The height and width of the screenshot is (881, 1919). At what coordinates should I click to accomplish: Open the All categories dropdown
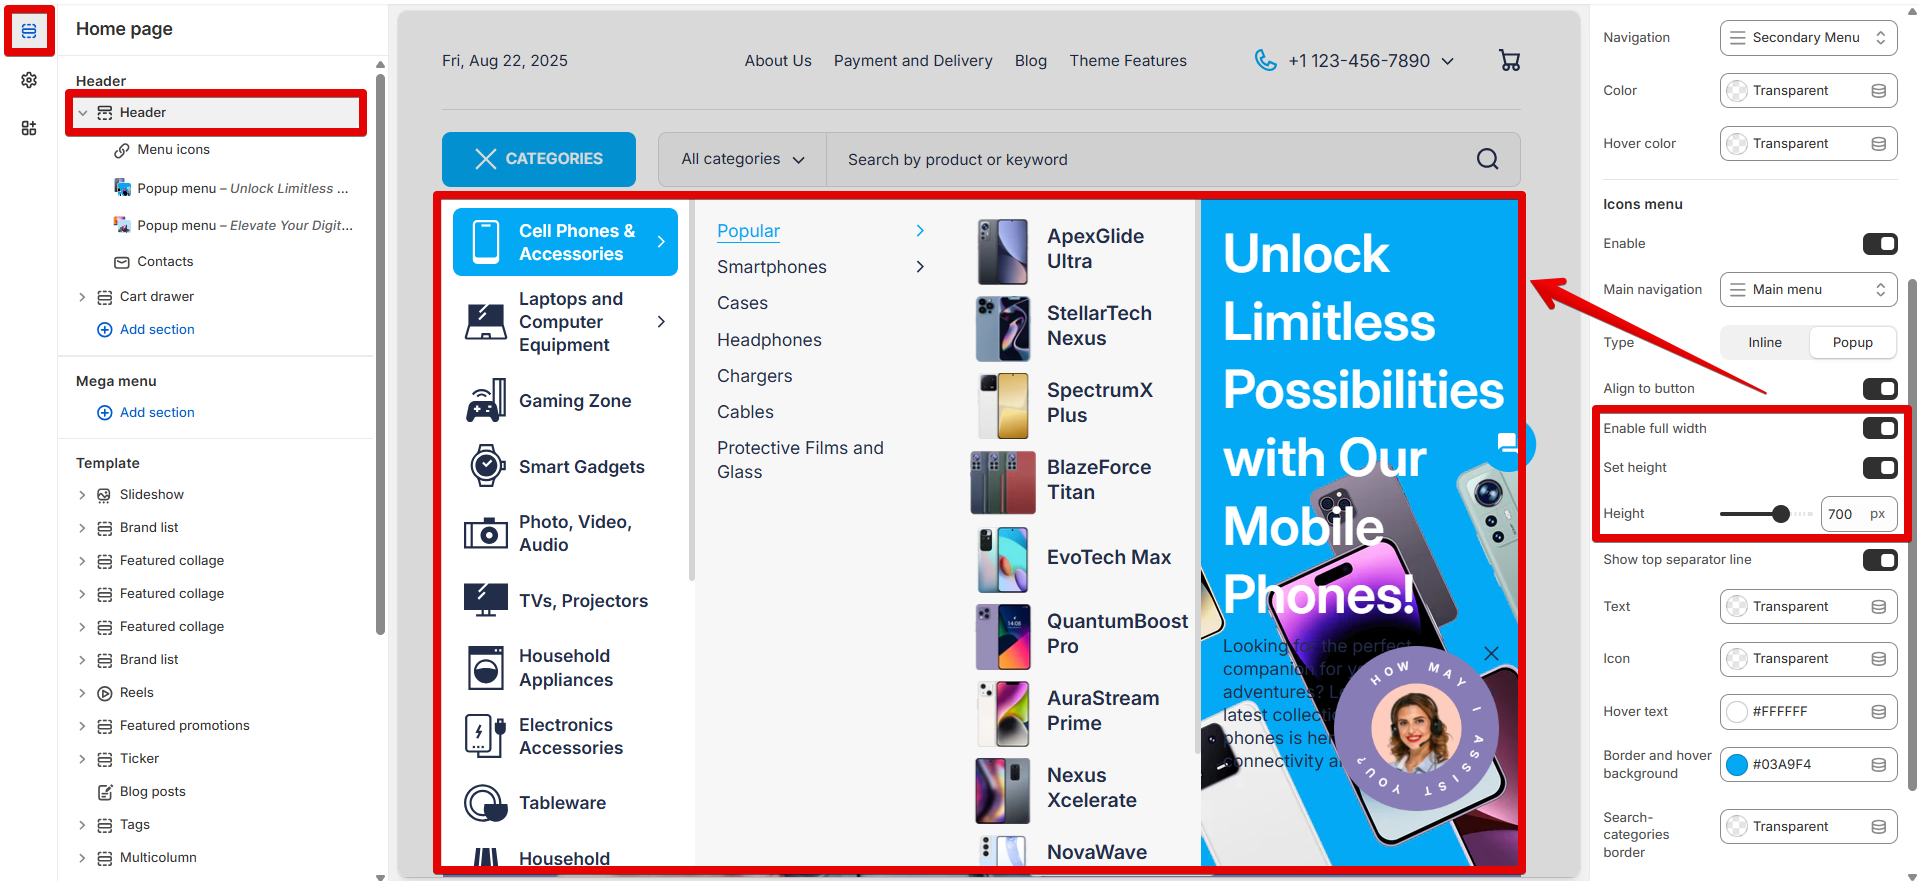click(742, 159)
